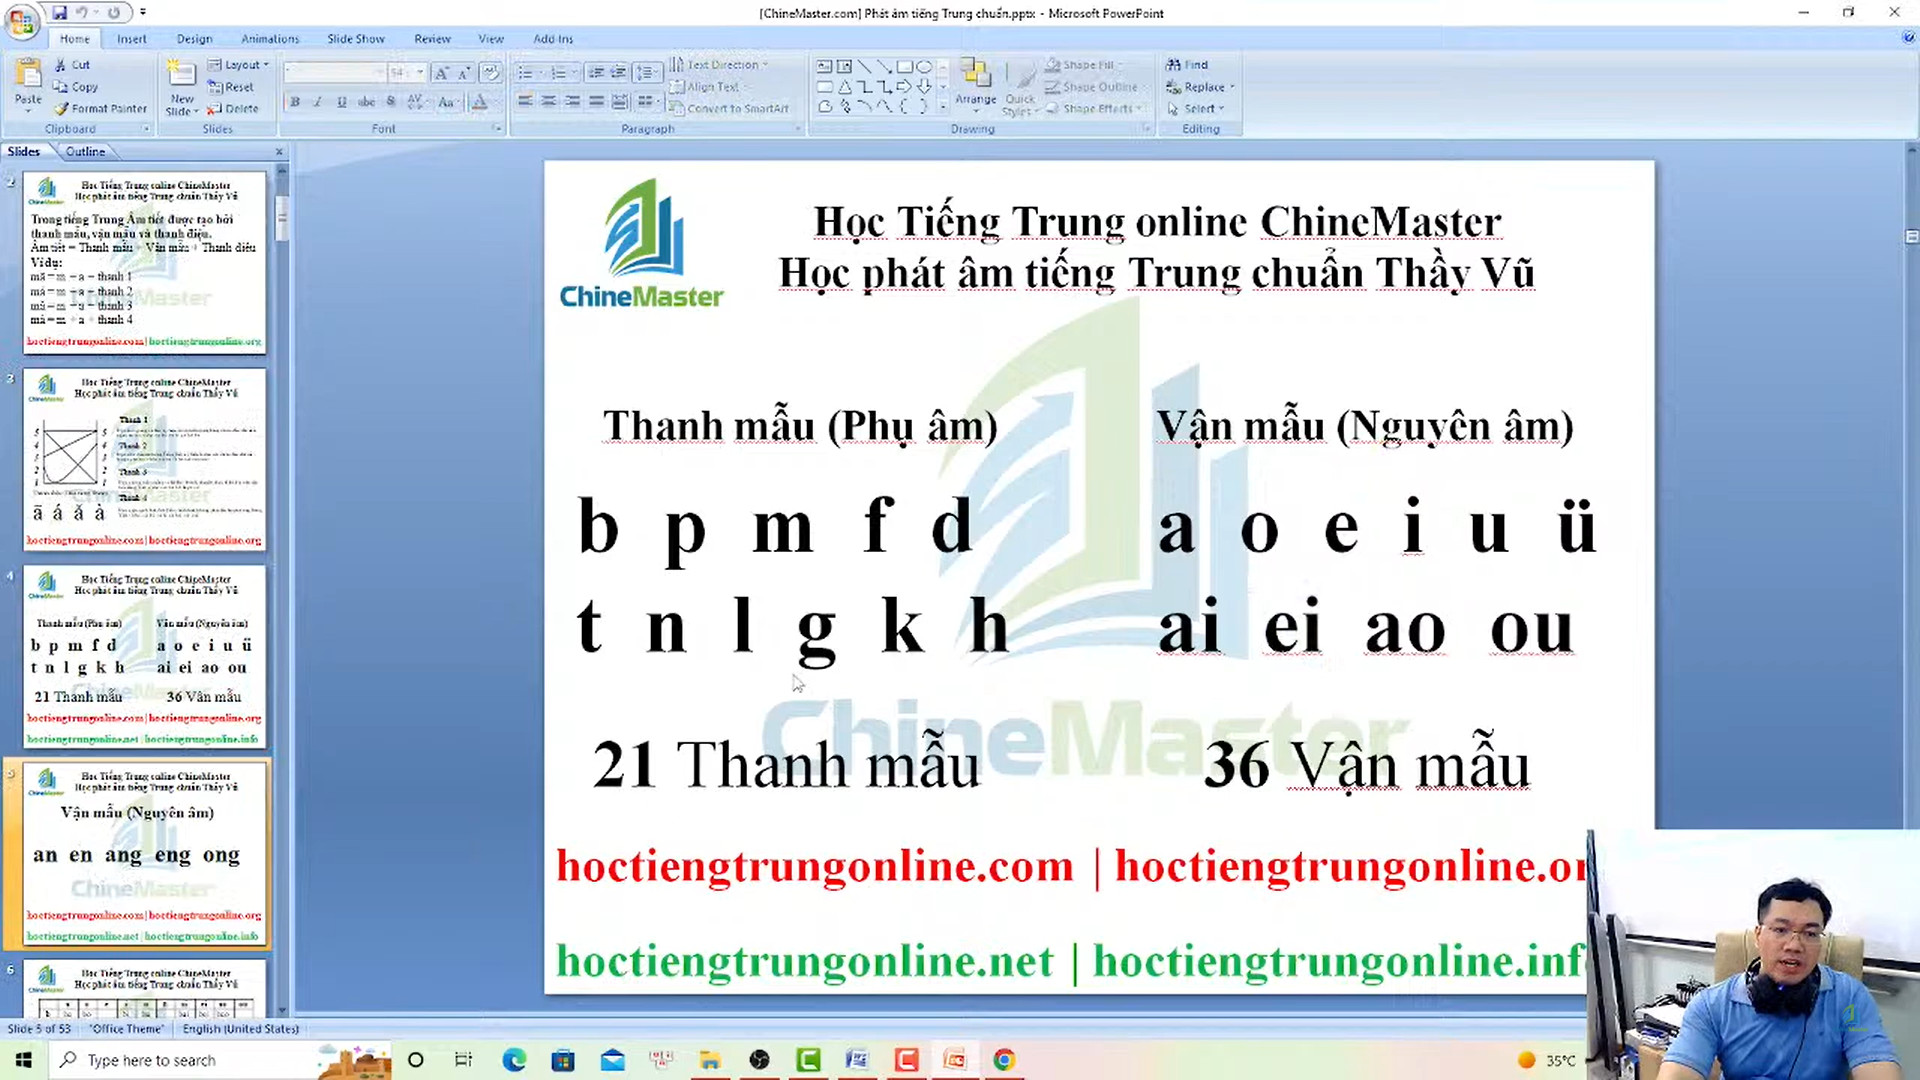Toggle underline formatting
The image size is (1920, 1080).
[x=342, y=102]
